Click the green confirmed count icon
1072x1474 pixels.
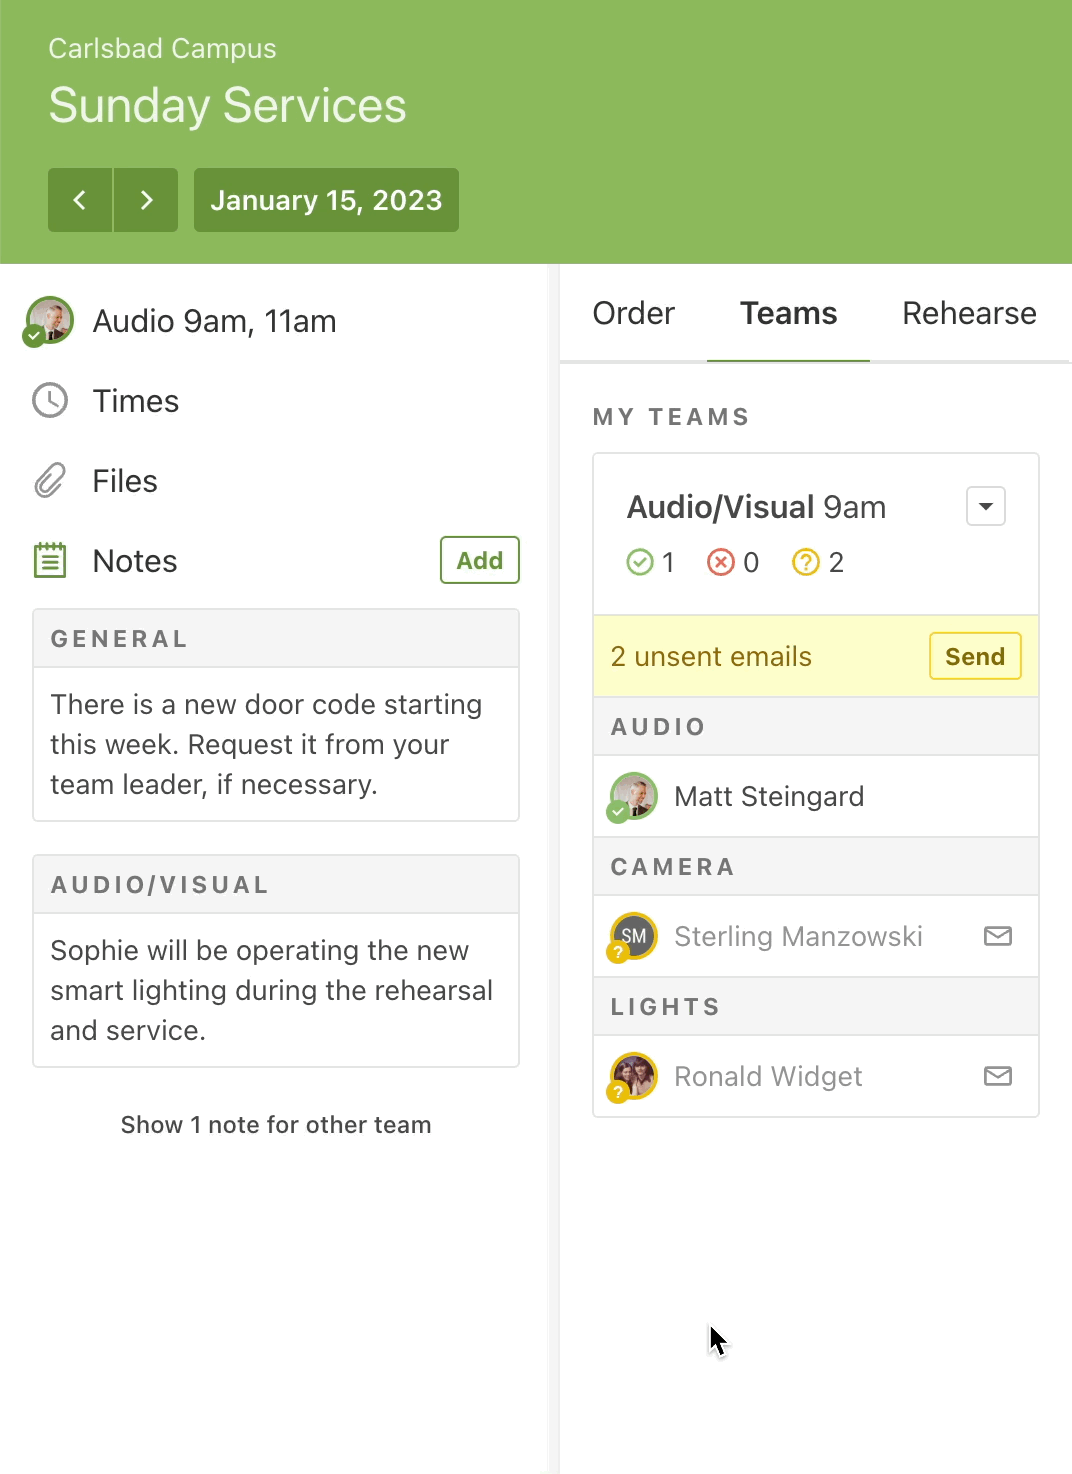(x=639, y=563)
